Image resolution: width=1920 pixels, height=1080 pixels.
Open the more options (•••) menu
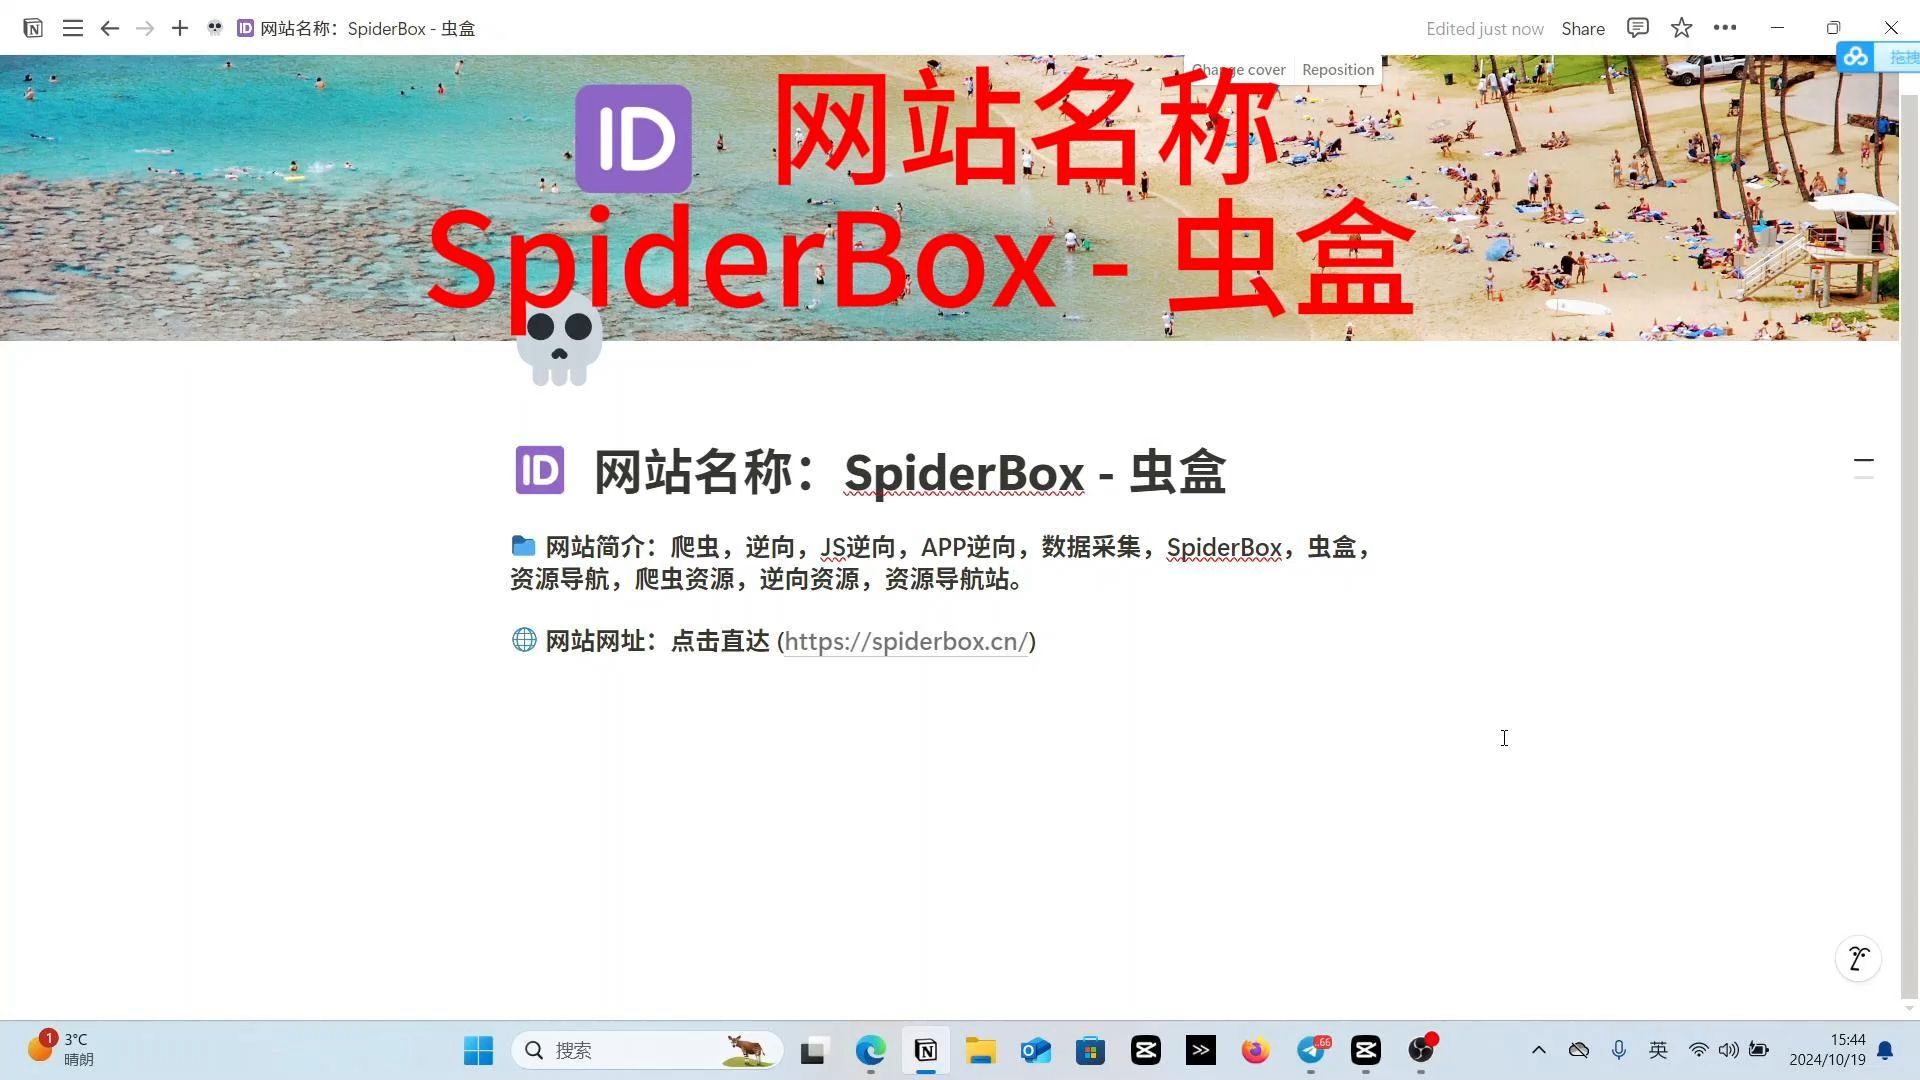click(x=1727, y=28)
